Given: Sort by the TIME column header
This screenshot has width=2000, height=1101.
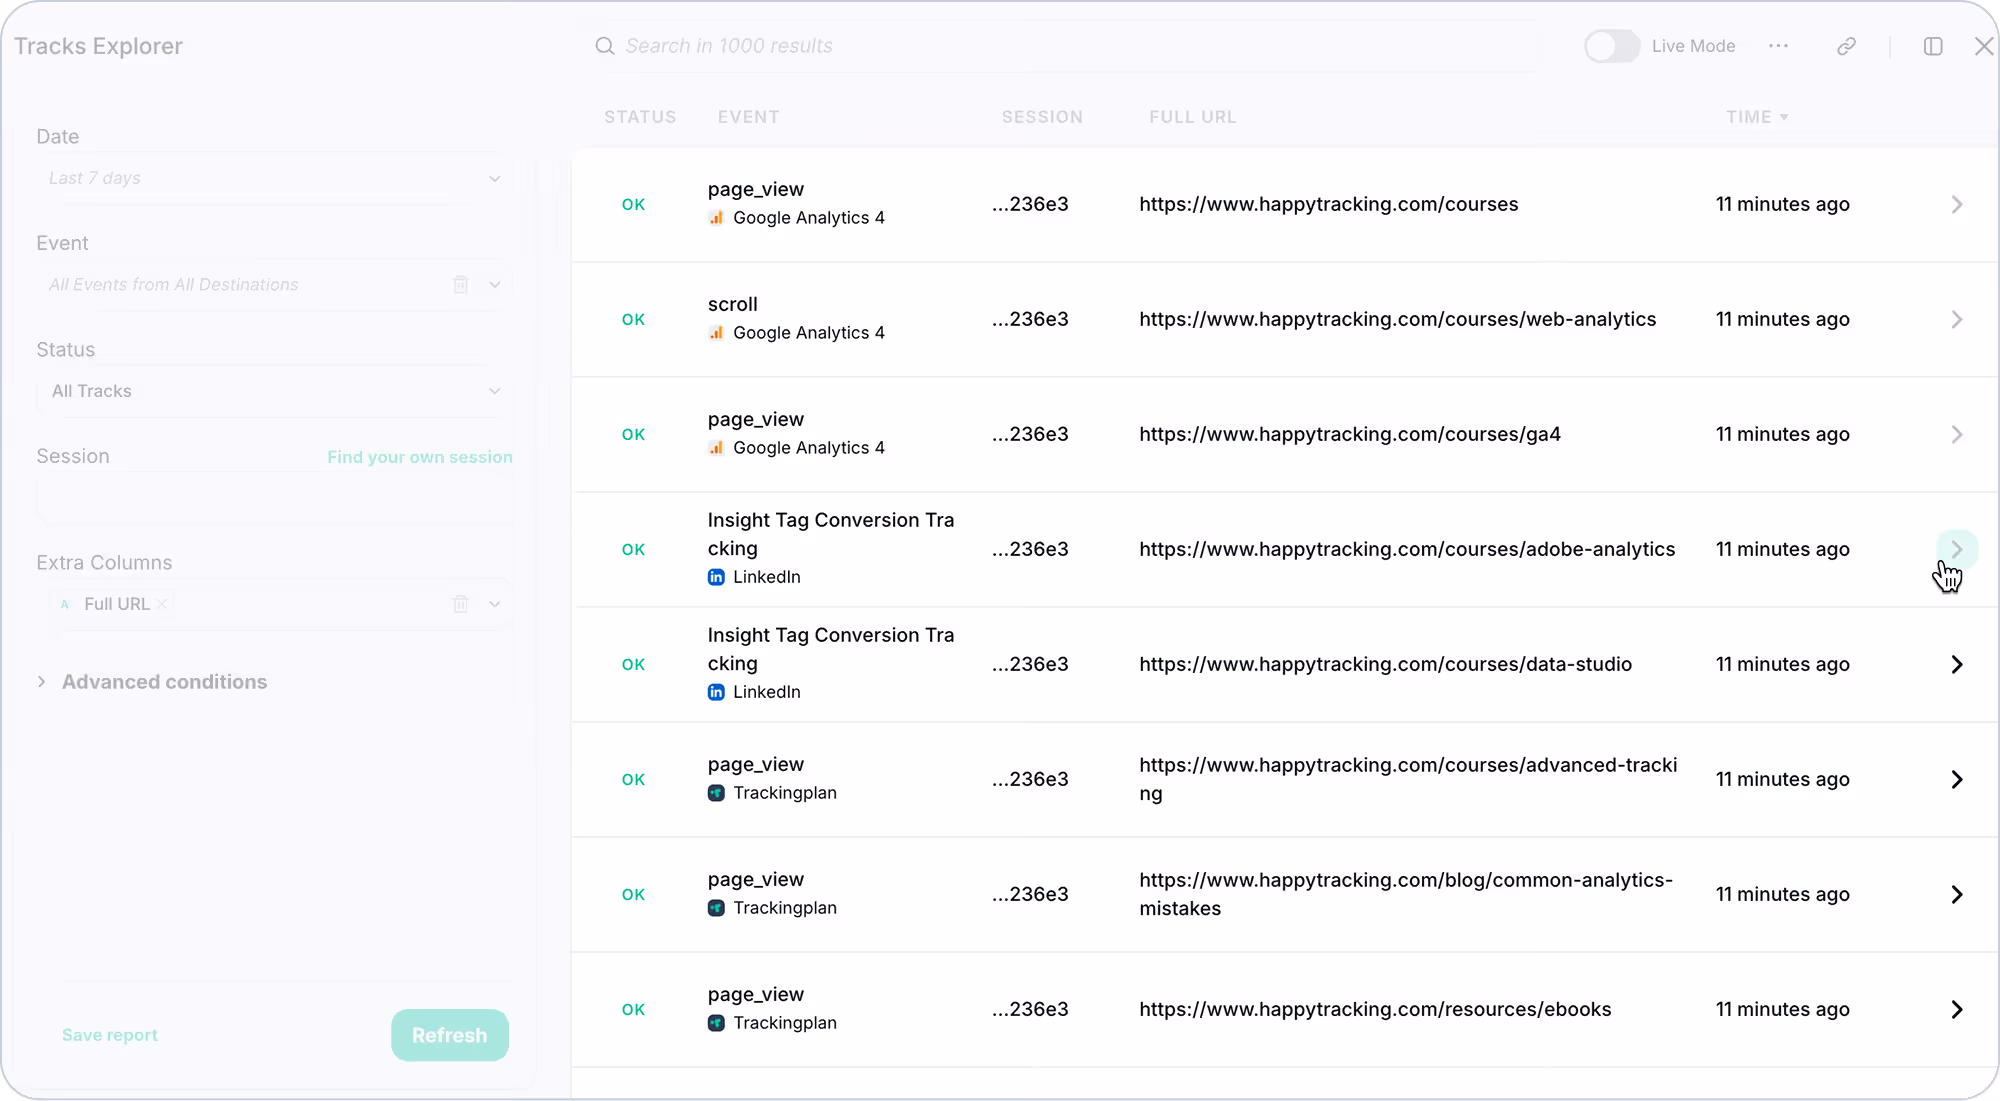Looking at the screenshot, I should click(1756, 117).
